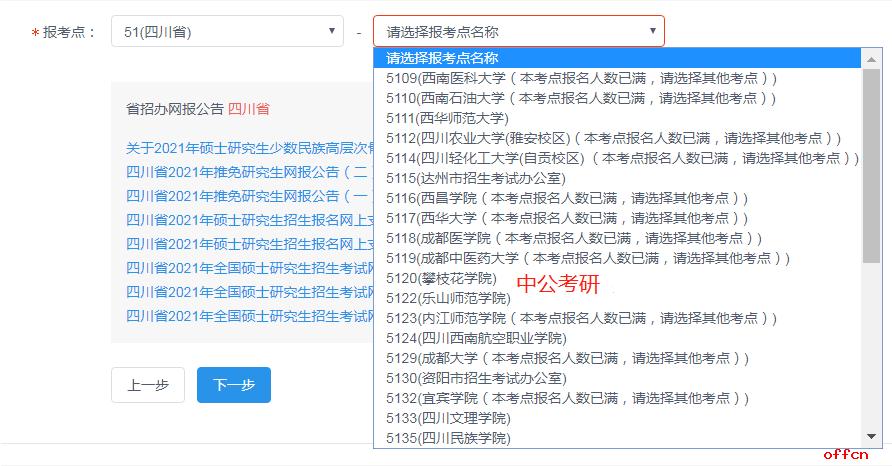Select 5120(攀枝花学院) from the list
892x466 pixels.
[x=441, y=278]
